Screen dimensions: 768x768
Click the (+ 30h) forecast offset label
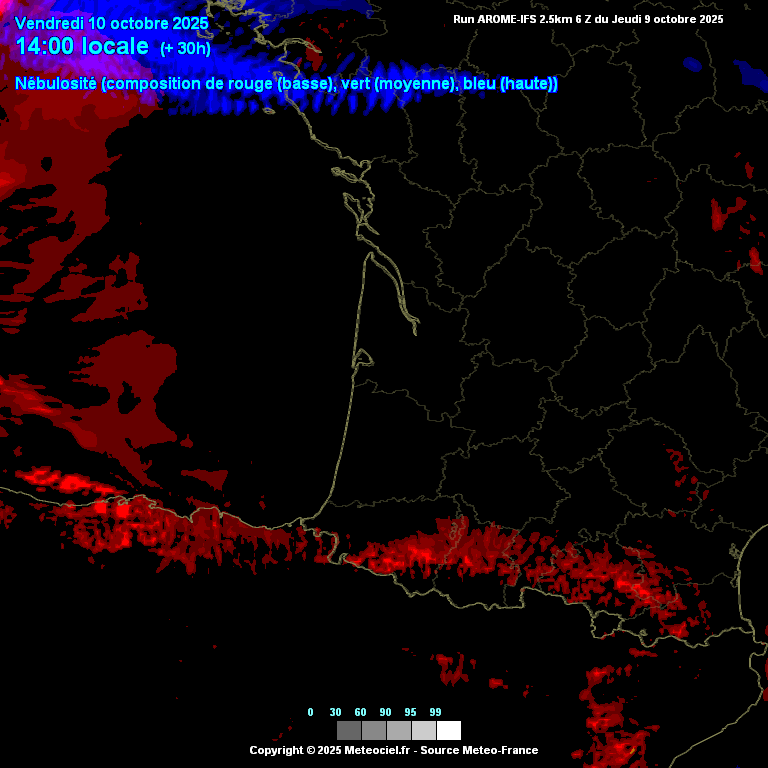pyautogui.click(x=185, y=48)
